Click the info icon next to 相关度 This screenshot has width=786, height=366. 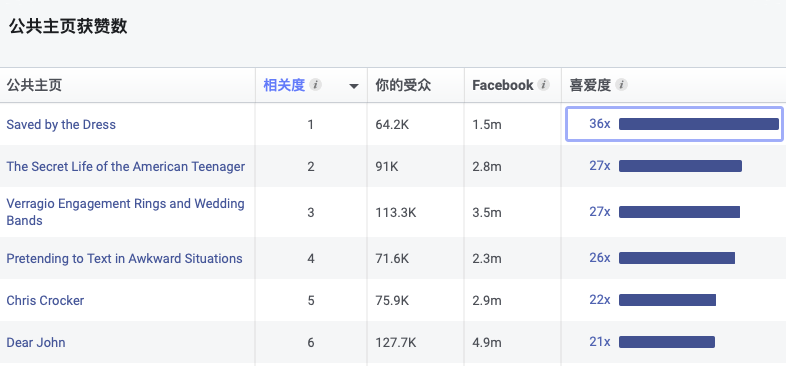coord(315,84)
